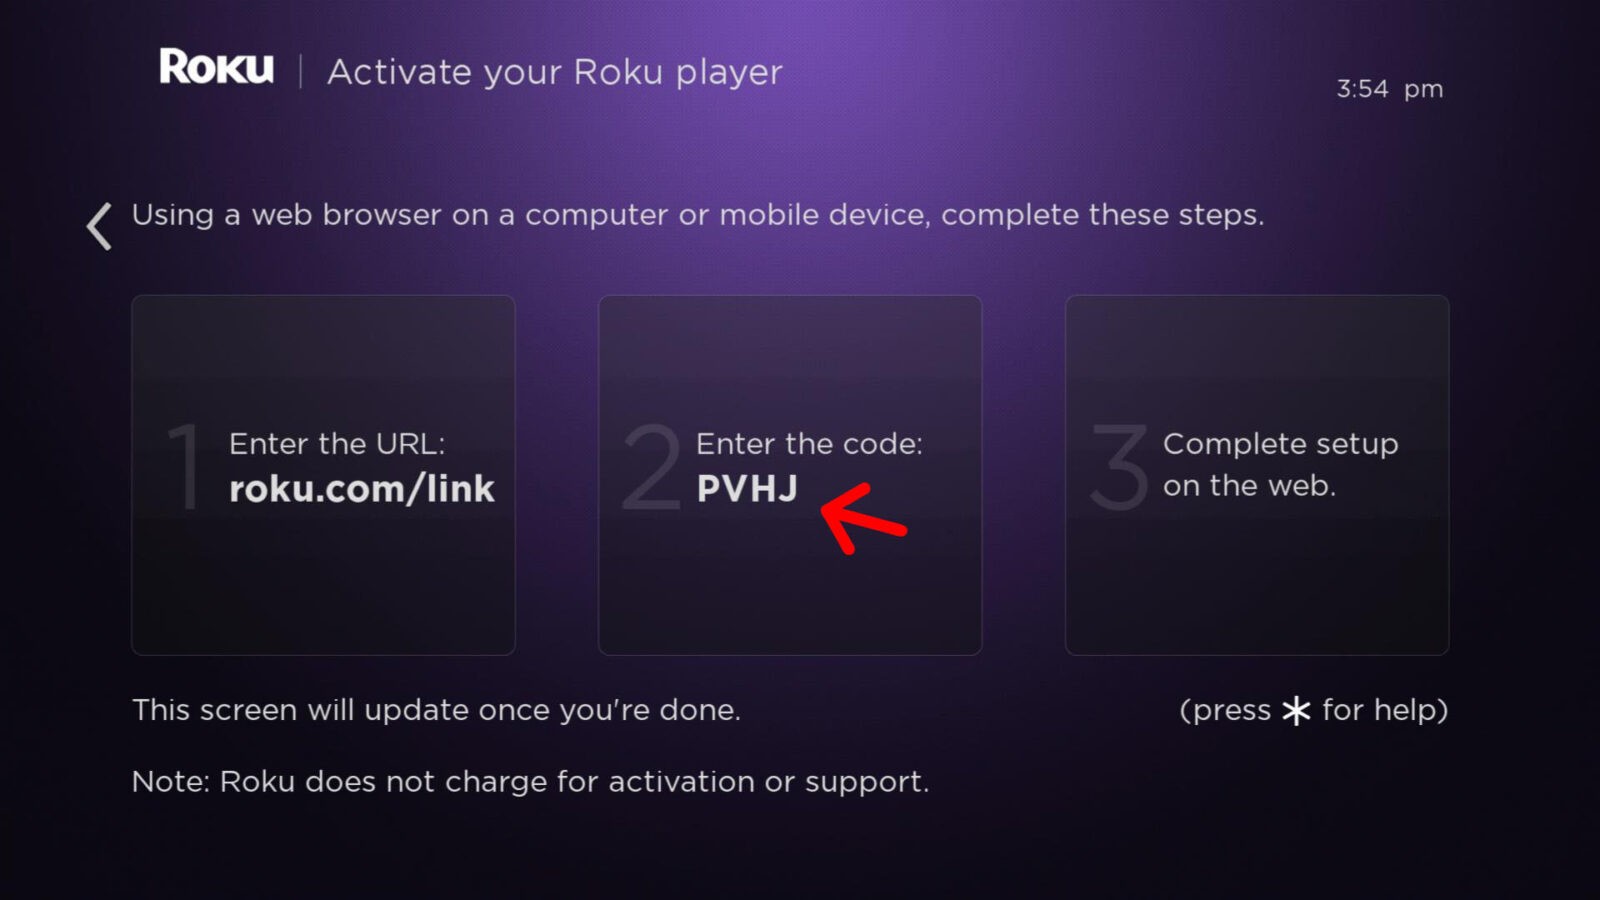Viewport: 1600px width, 900px height.
Task: Click the '(press * for help)' hint
Action: click(x=1313, y=711)
